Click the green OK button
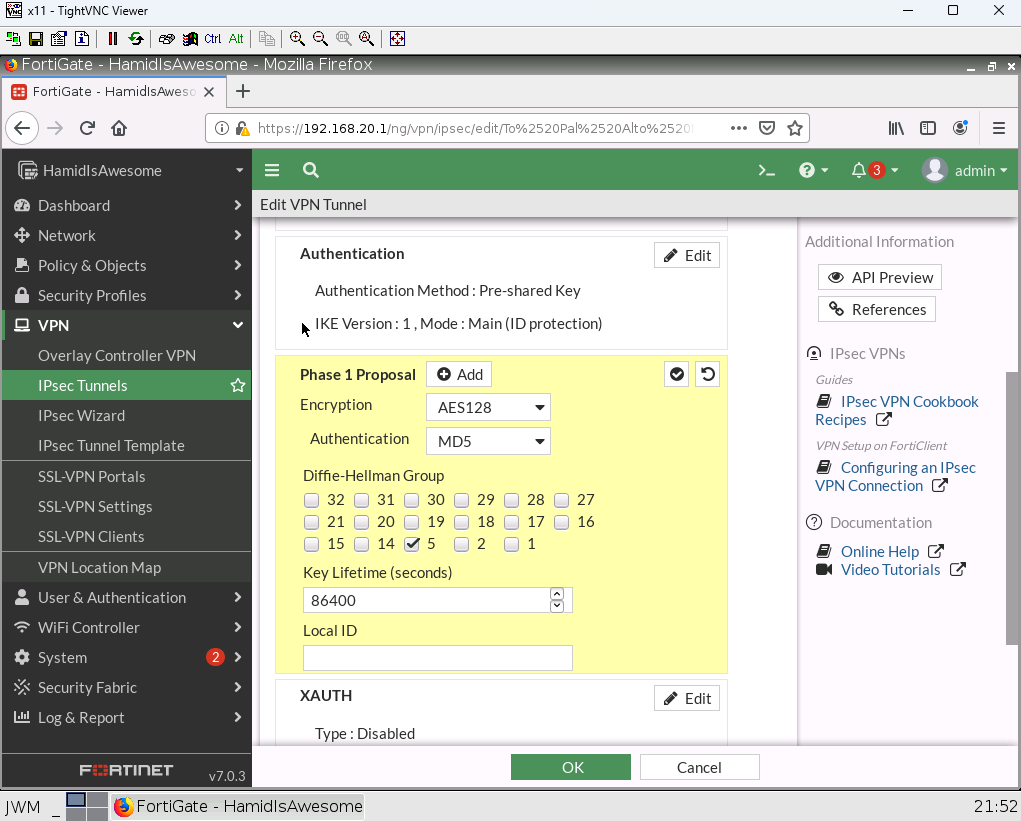This screenshot has height=821, width=1021. (x=571, y=767)
